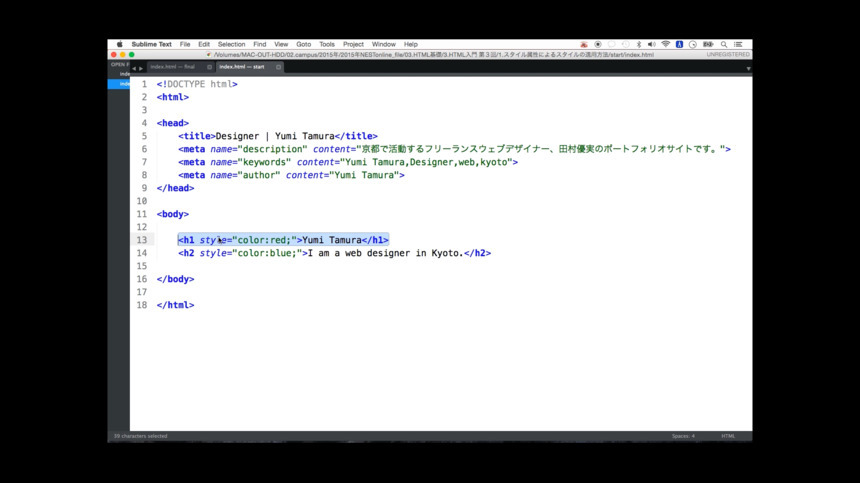Click line number 13 in gutter

point(142,240)
